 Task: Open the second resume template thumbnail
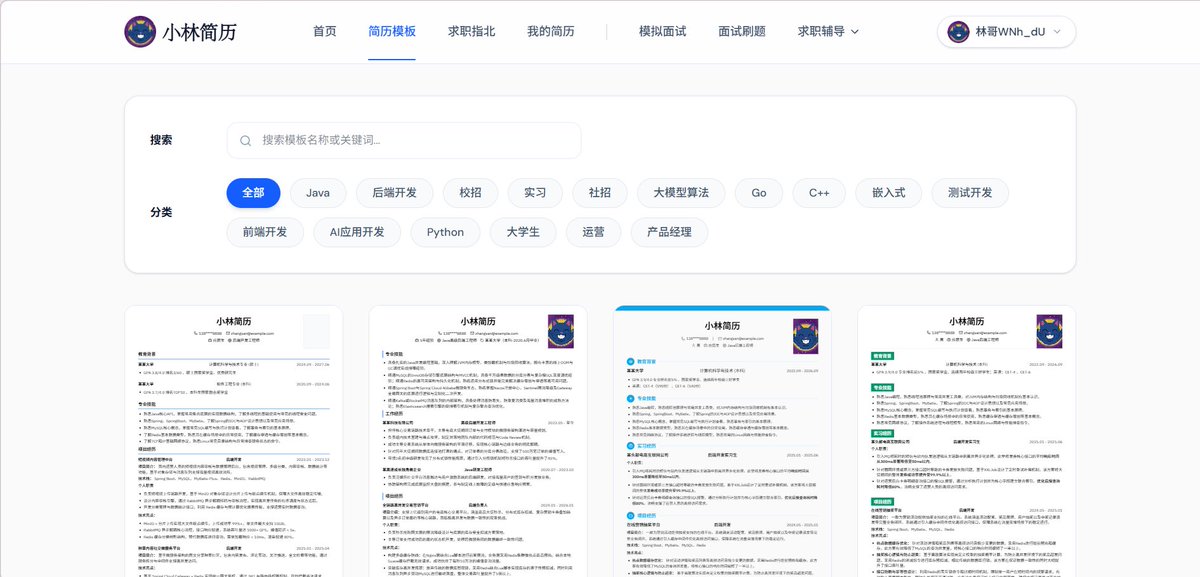coord(478,441)
